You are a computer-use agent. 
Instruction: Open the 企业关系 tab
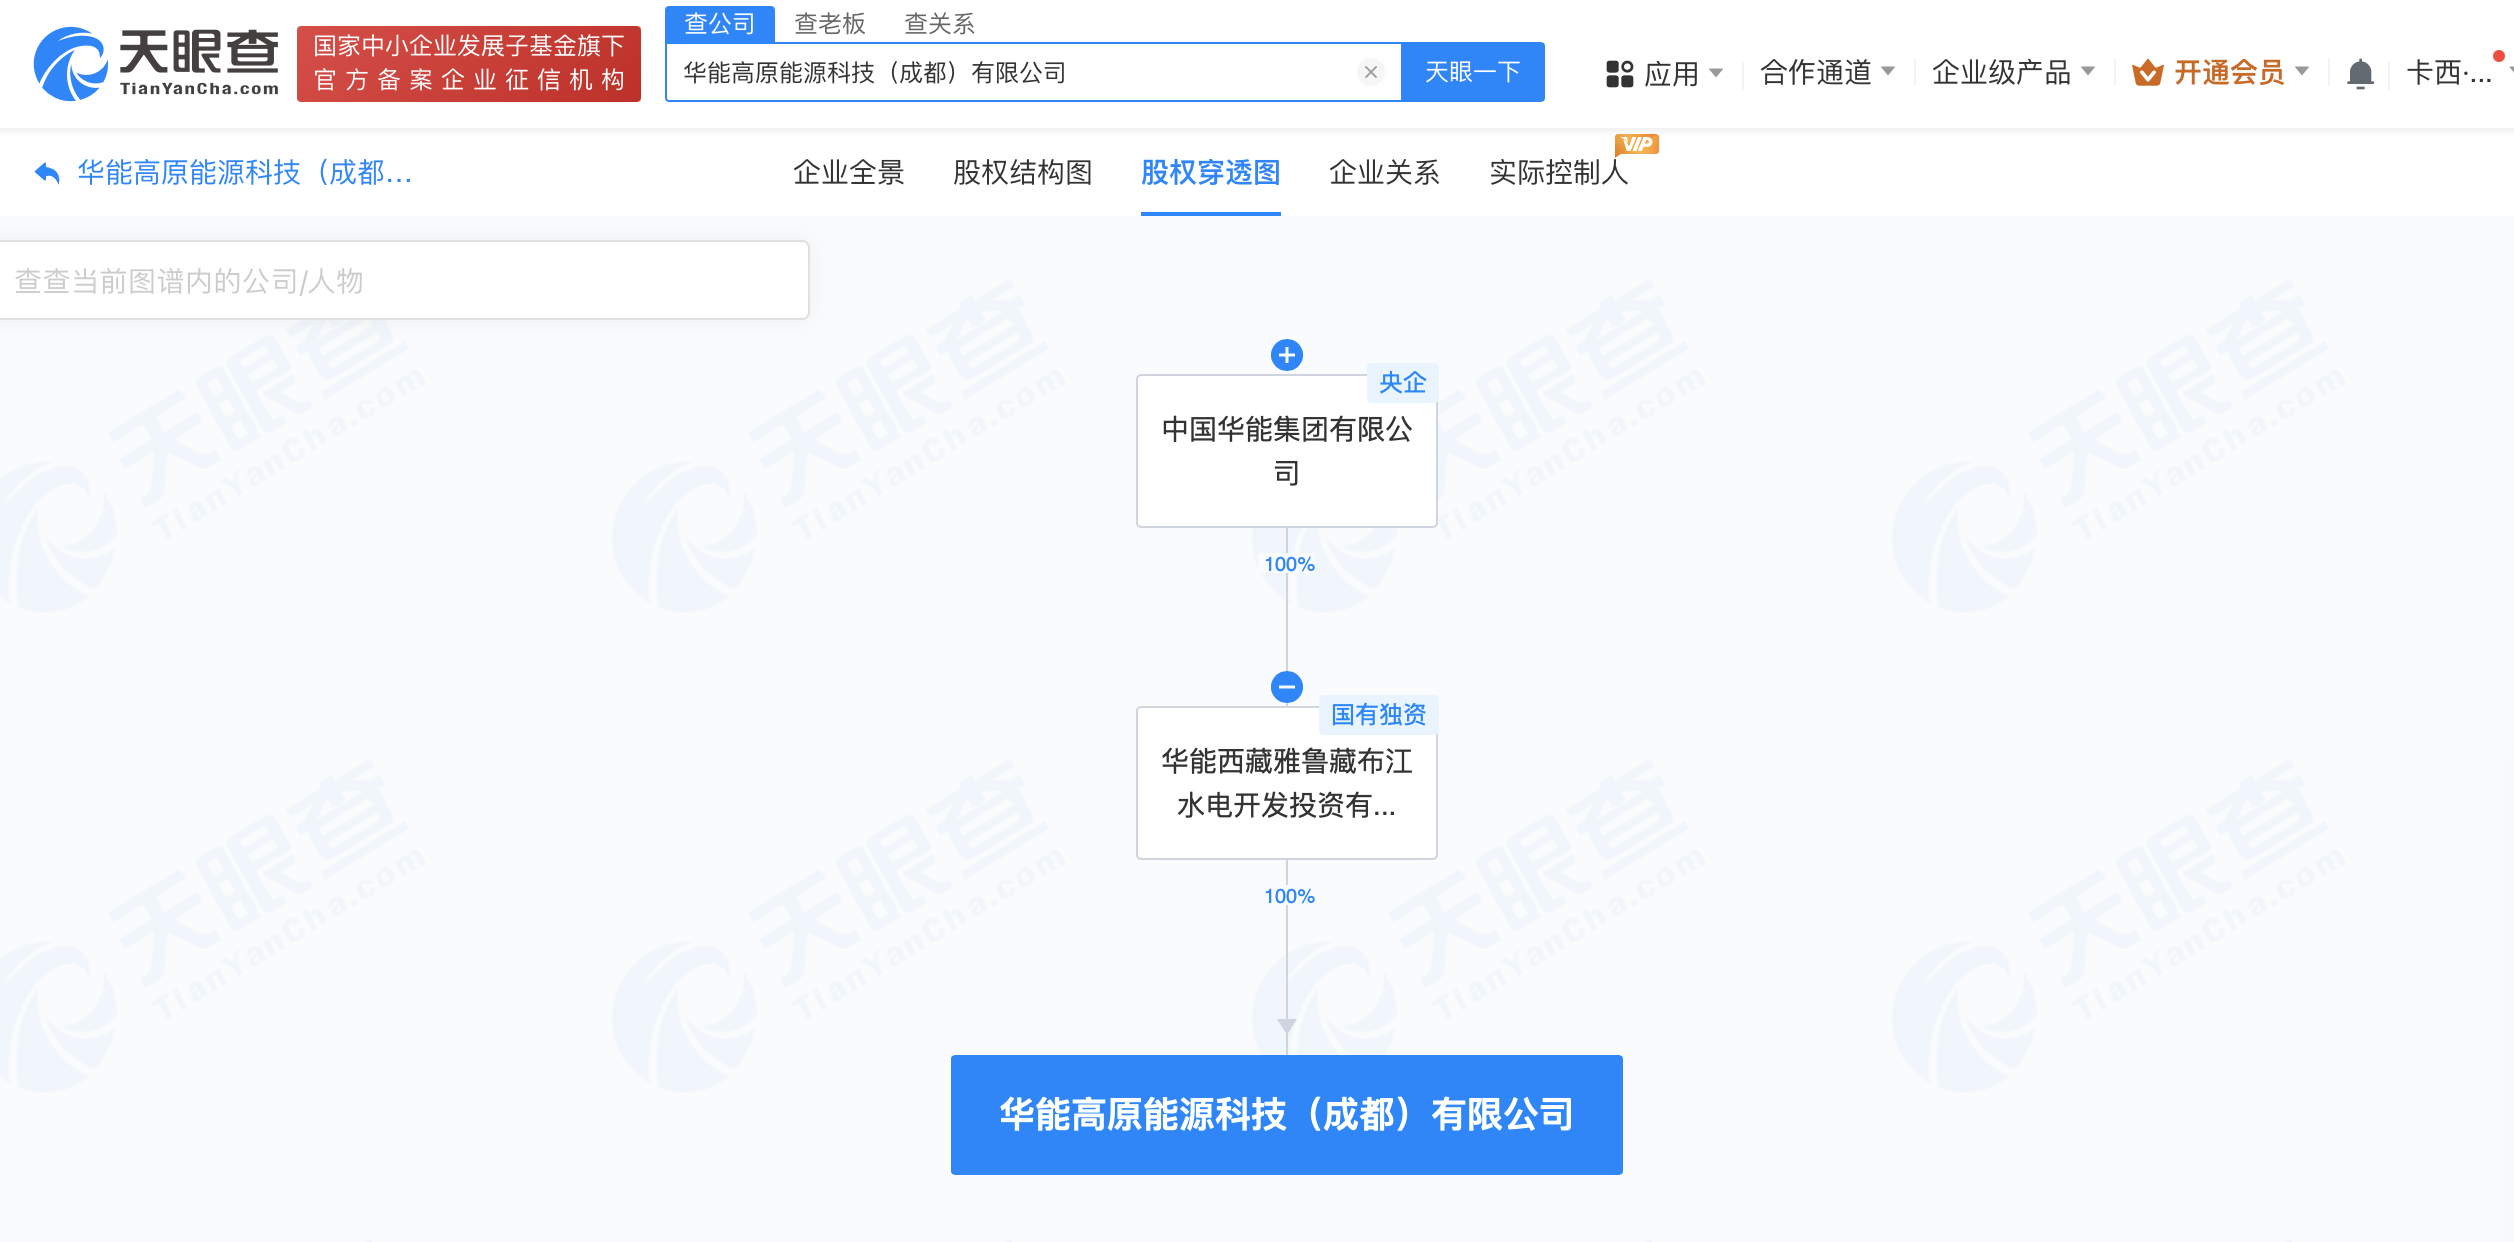pos(1385,172)
